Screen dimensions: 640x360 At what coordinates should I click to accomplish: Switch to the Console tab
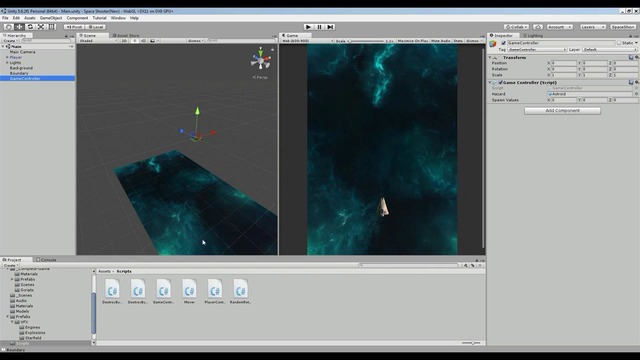46,260
